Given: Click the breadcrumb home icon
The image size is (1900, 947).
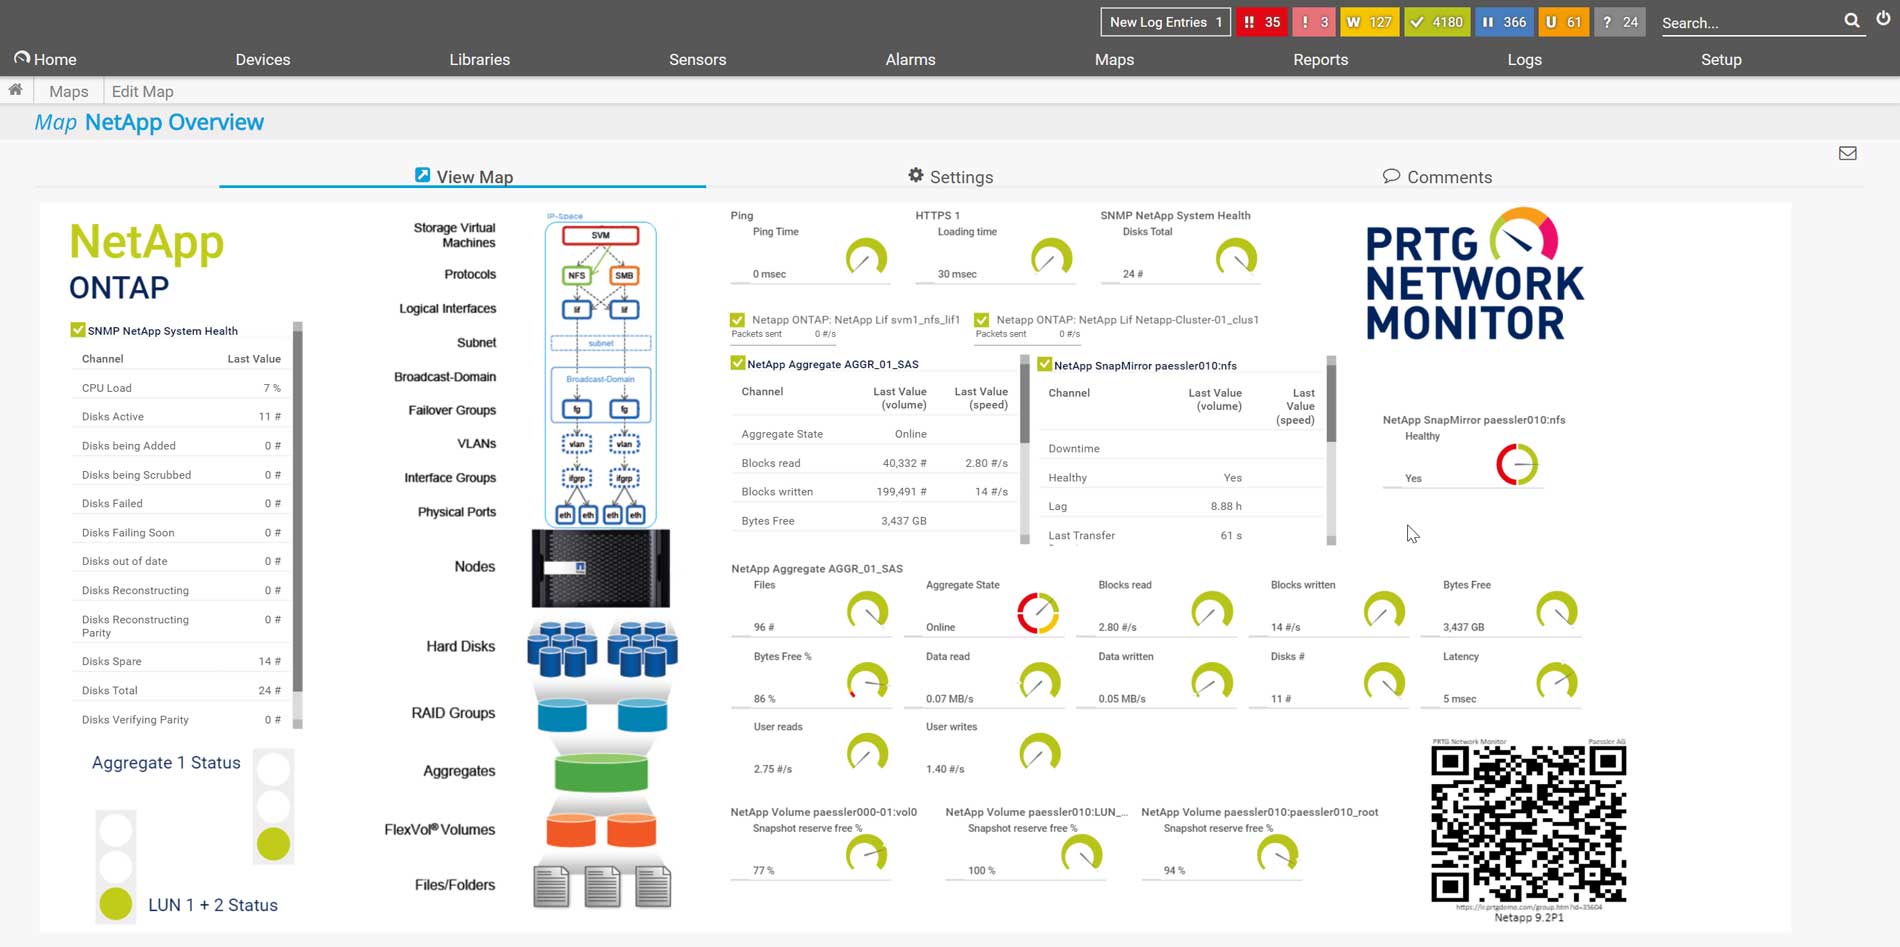Looking at the screenshot, I should [15, 90].
